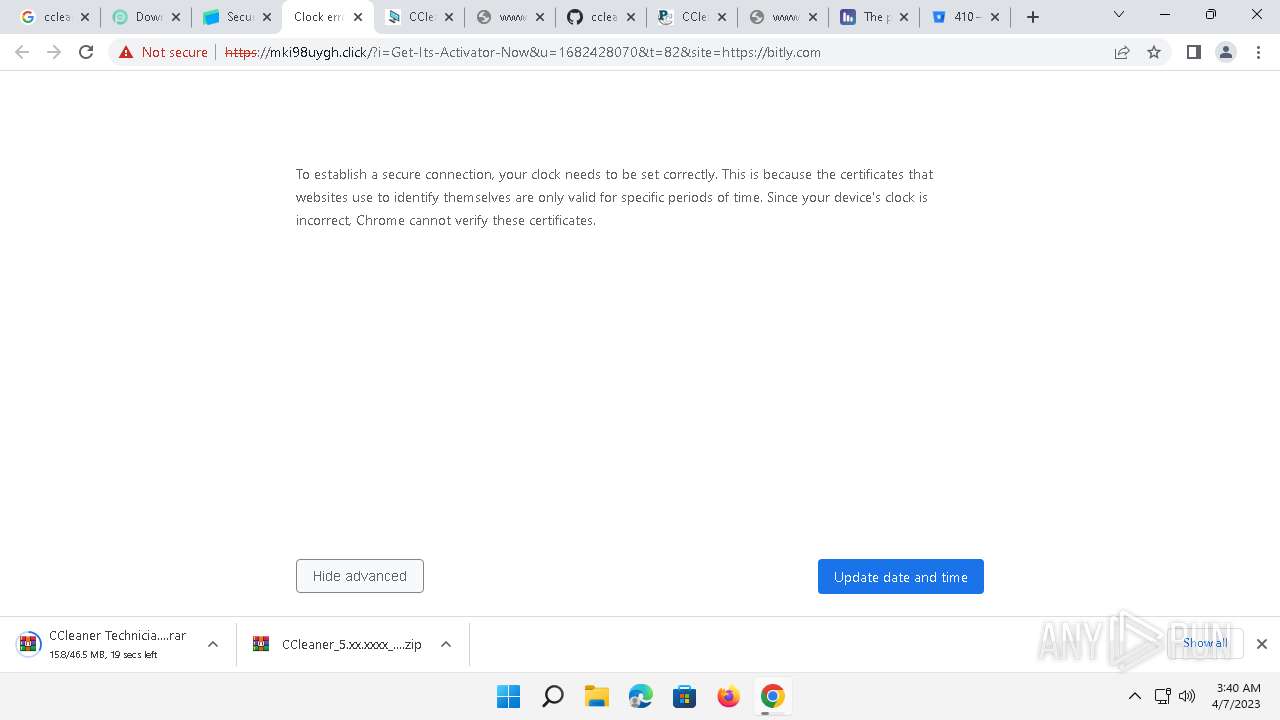
Task: Open network status tray icon
Action: 1162,696
